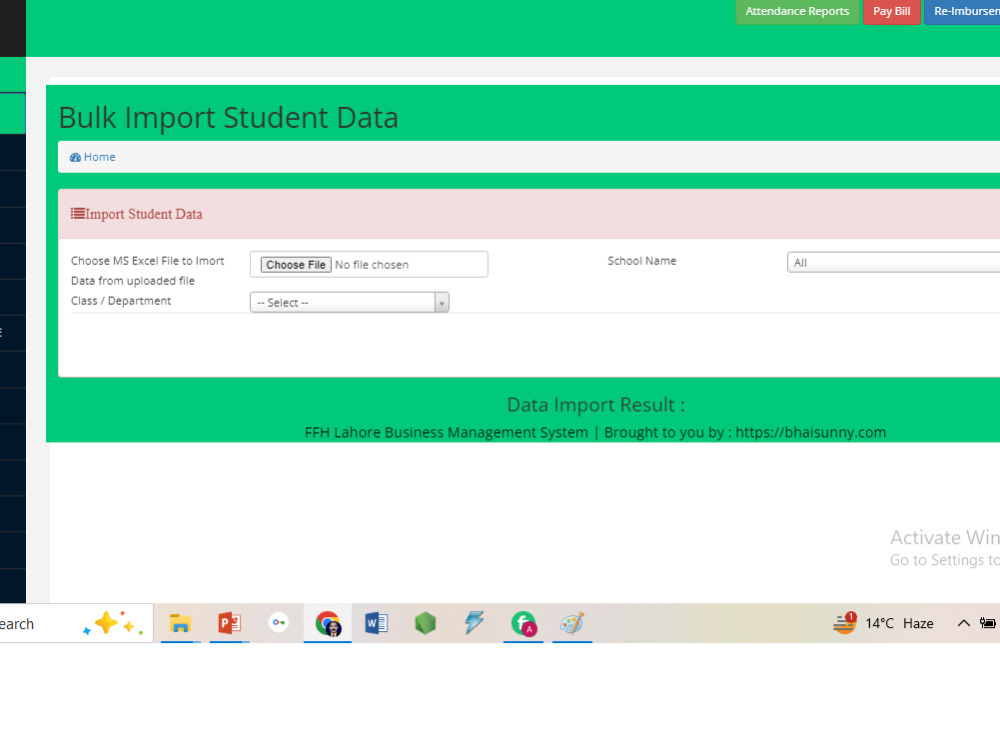Image resolution: width=1000 pixels, height=750 pixels.
Task: Click the 'Choose MS Excel File to Imort' label
Action: point(147,261)
